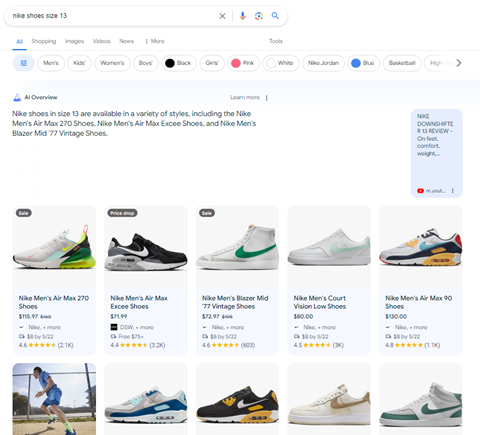Screen dimensions: 480x435
Task: Click the Sale badge on Blazer Mid '77 card
Action: coord(207,213)
